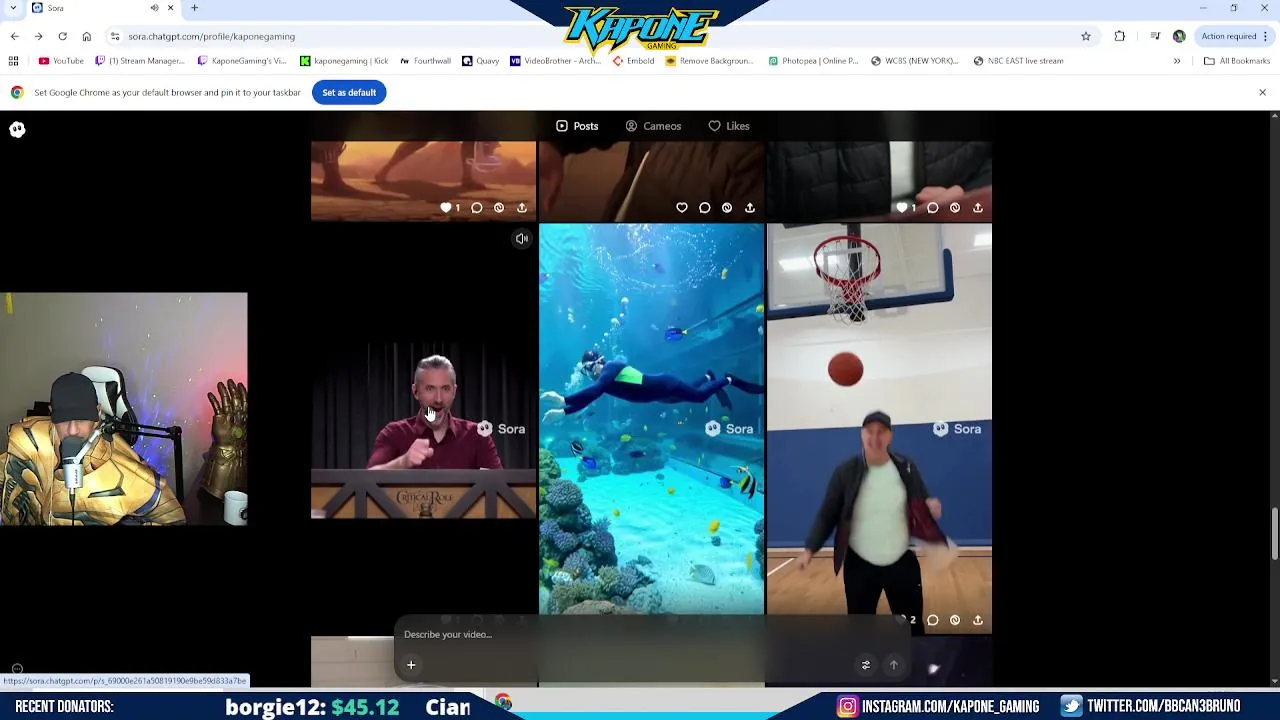Open the Stream Manager bookmark
1280x720 pixels.
click(139, 61)
